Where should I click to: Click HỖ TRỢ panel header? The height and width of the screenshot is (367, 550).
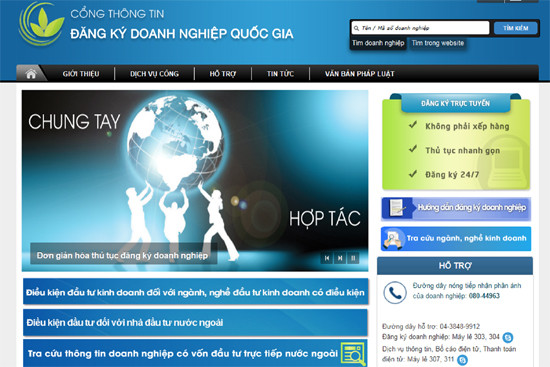455,266
